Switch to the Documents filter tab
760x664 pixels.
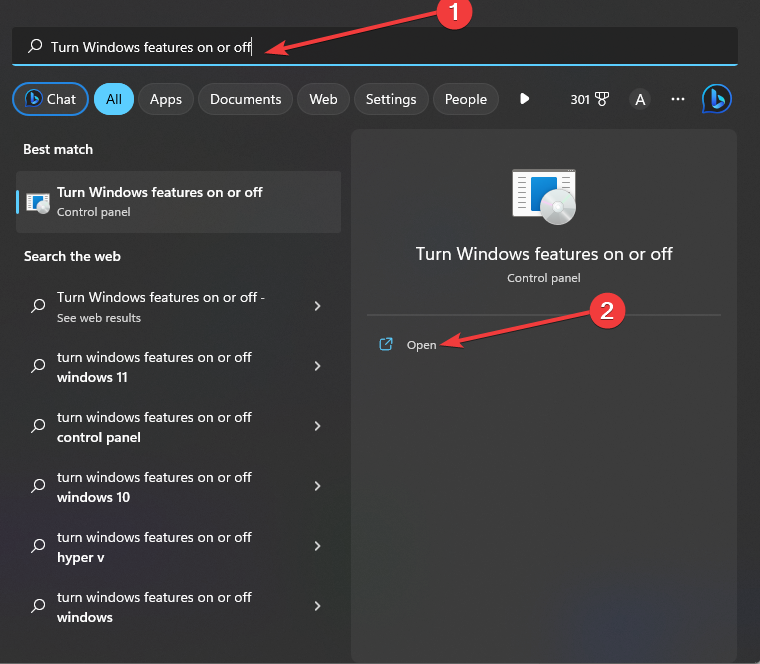(245, 99)
